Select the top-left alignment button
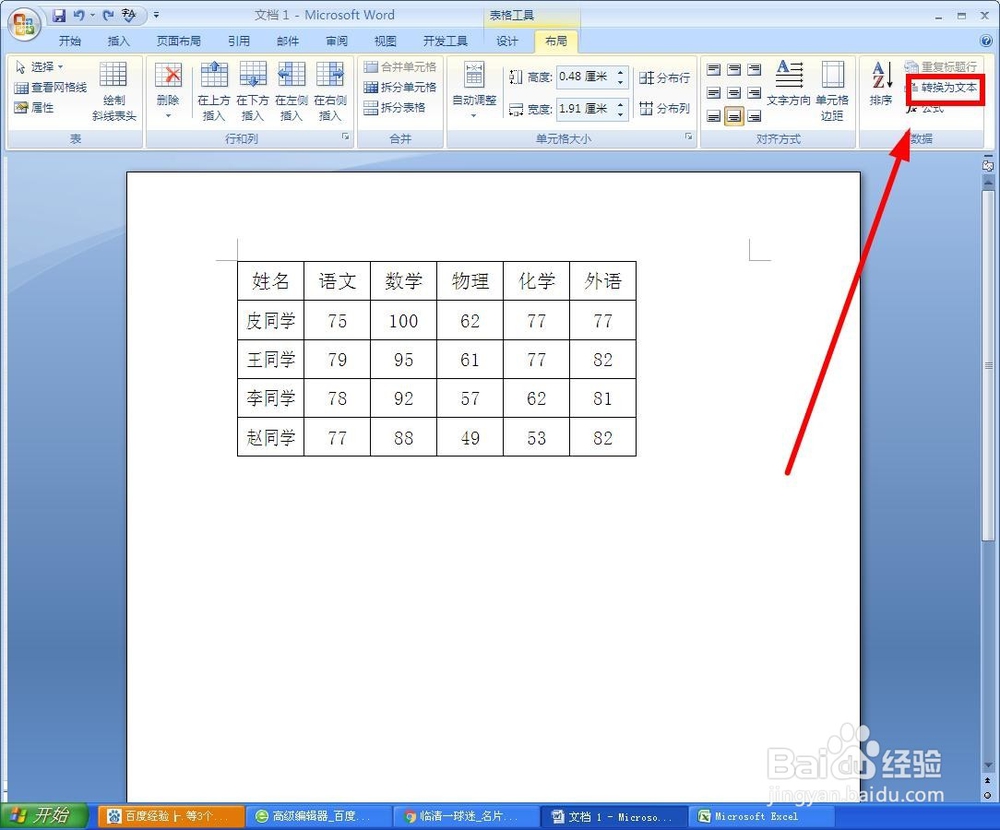 click(x=714, y=69)
